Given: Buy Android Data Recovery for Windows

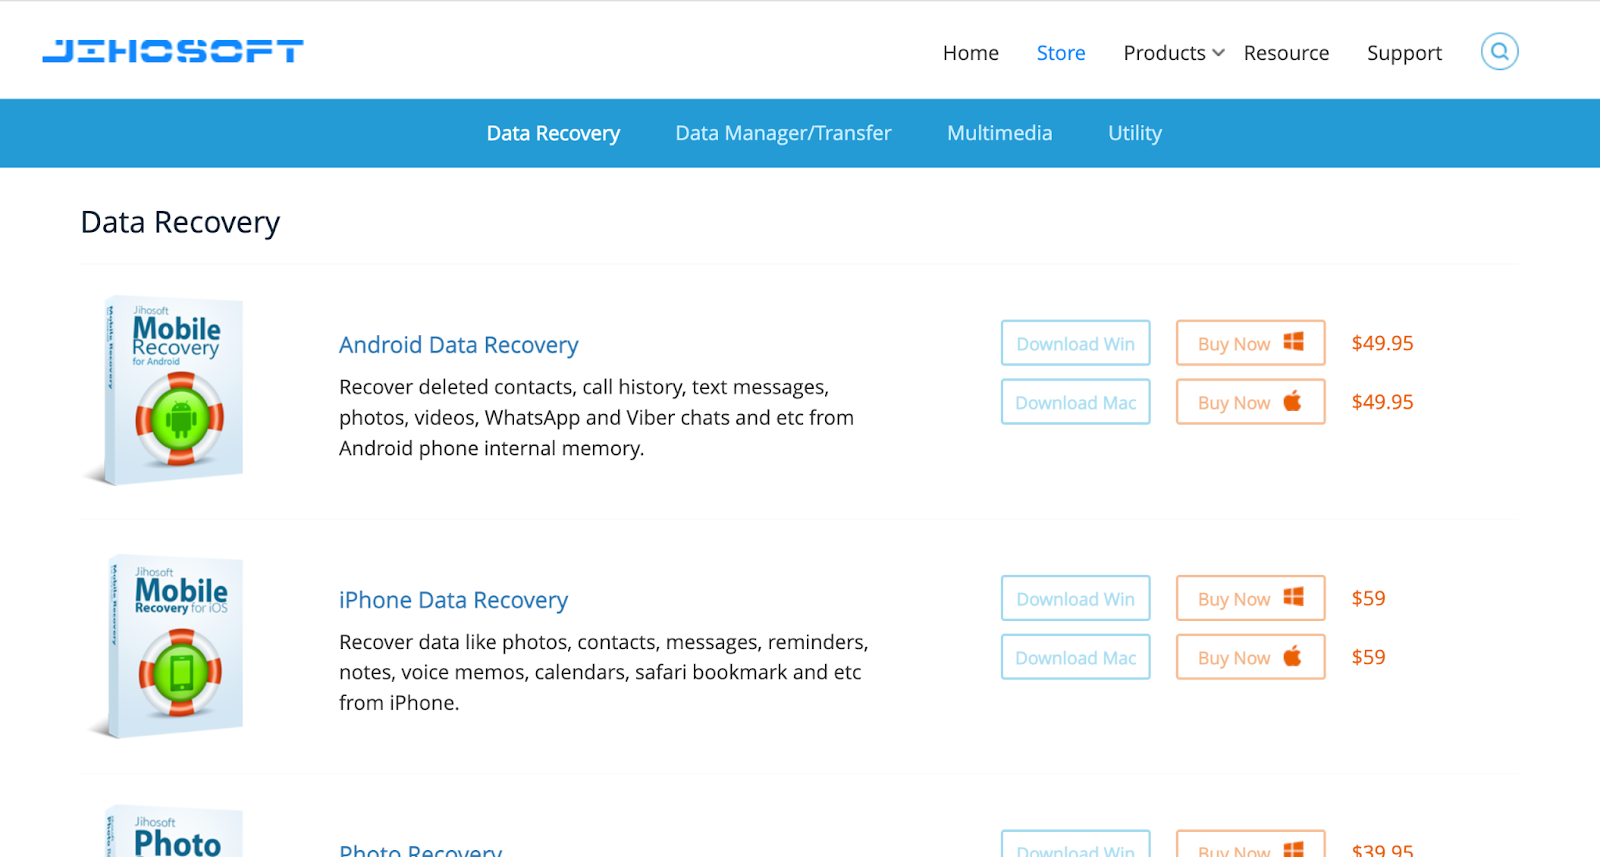Looking at the screenshot, I should (x=1251, y=343).
